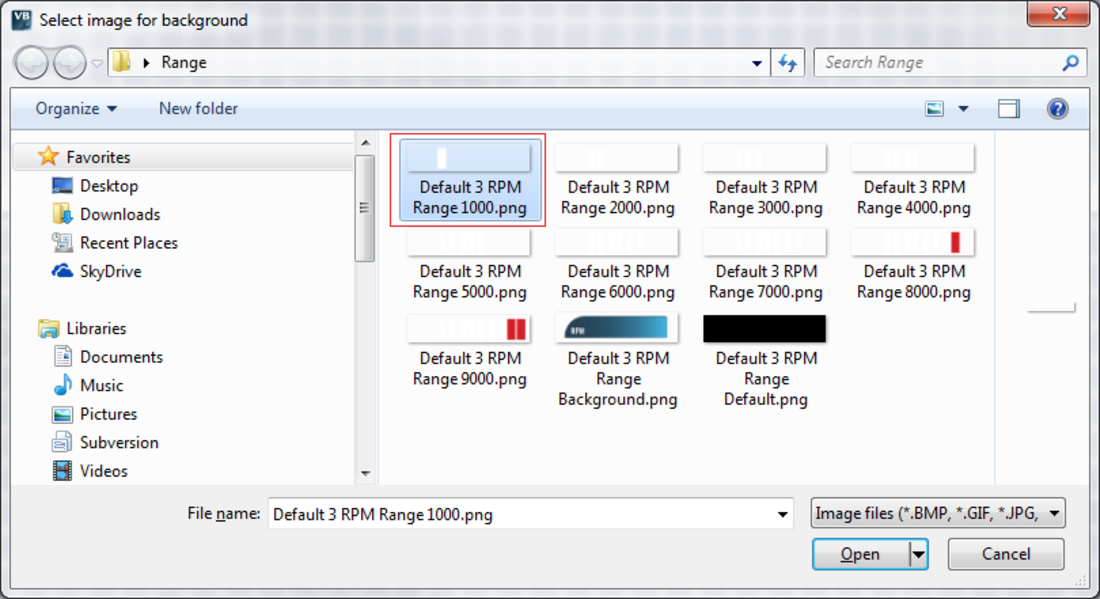Screen dimensions: 1100x599
Task: Select Default 3 RPM Range 1000.png thumbnail
Action: coord(470,180)
